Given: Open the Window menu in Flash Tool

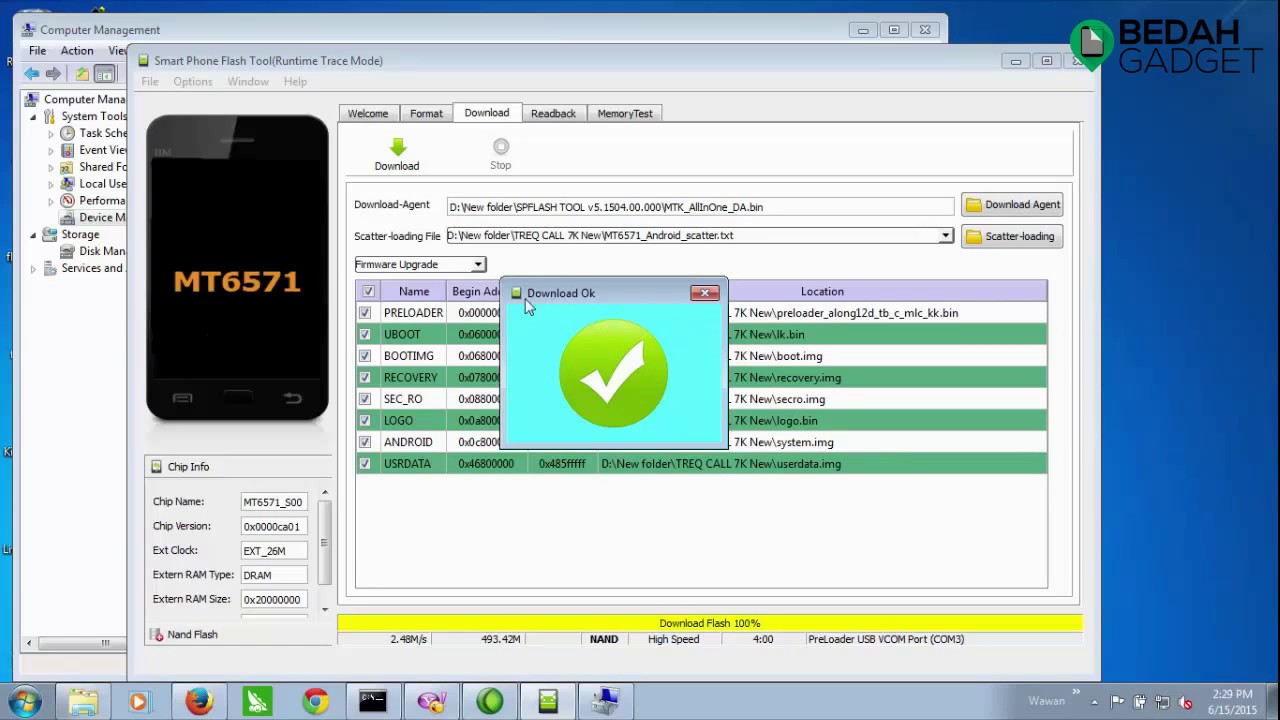Looking at the screenshot, I should click(248, 82).
